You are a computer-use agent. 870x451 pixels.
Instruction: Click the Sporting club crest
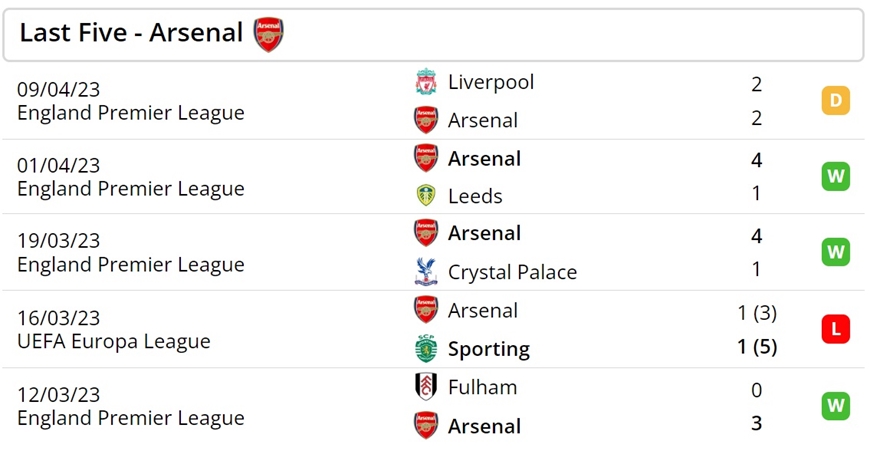[426, 348]
